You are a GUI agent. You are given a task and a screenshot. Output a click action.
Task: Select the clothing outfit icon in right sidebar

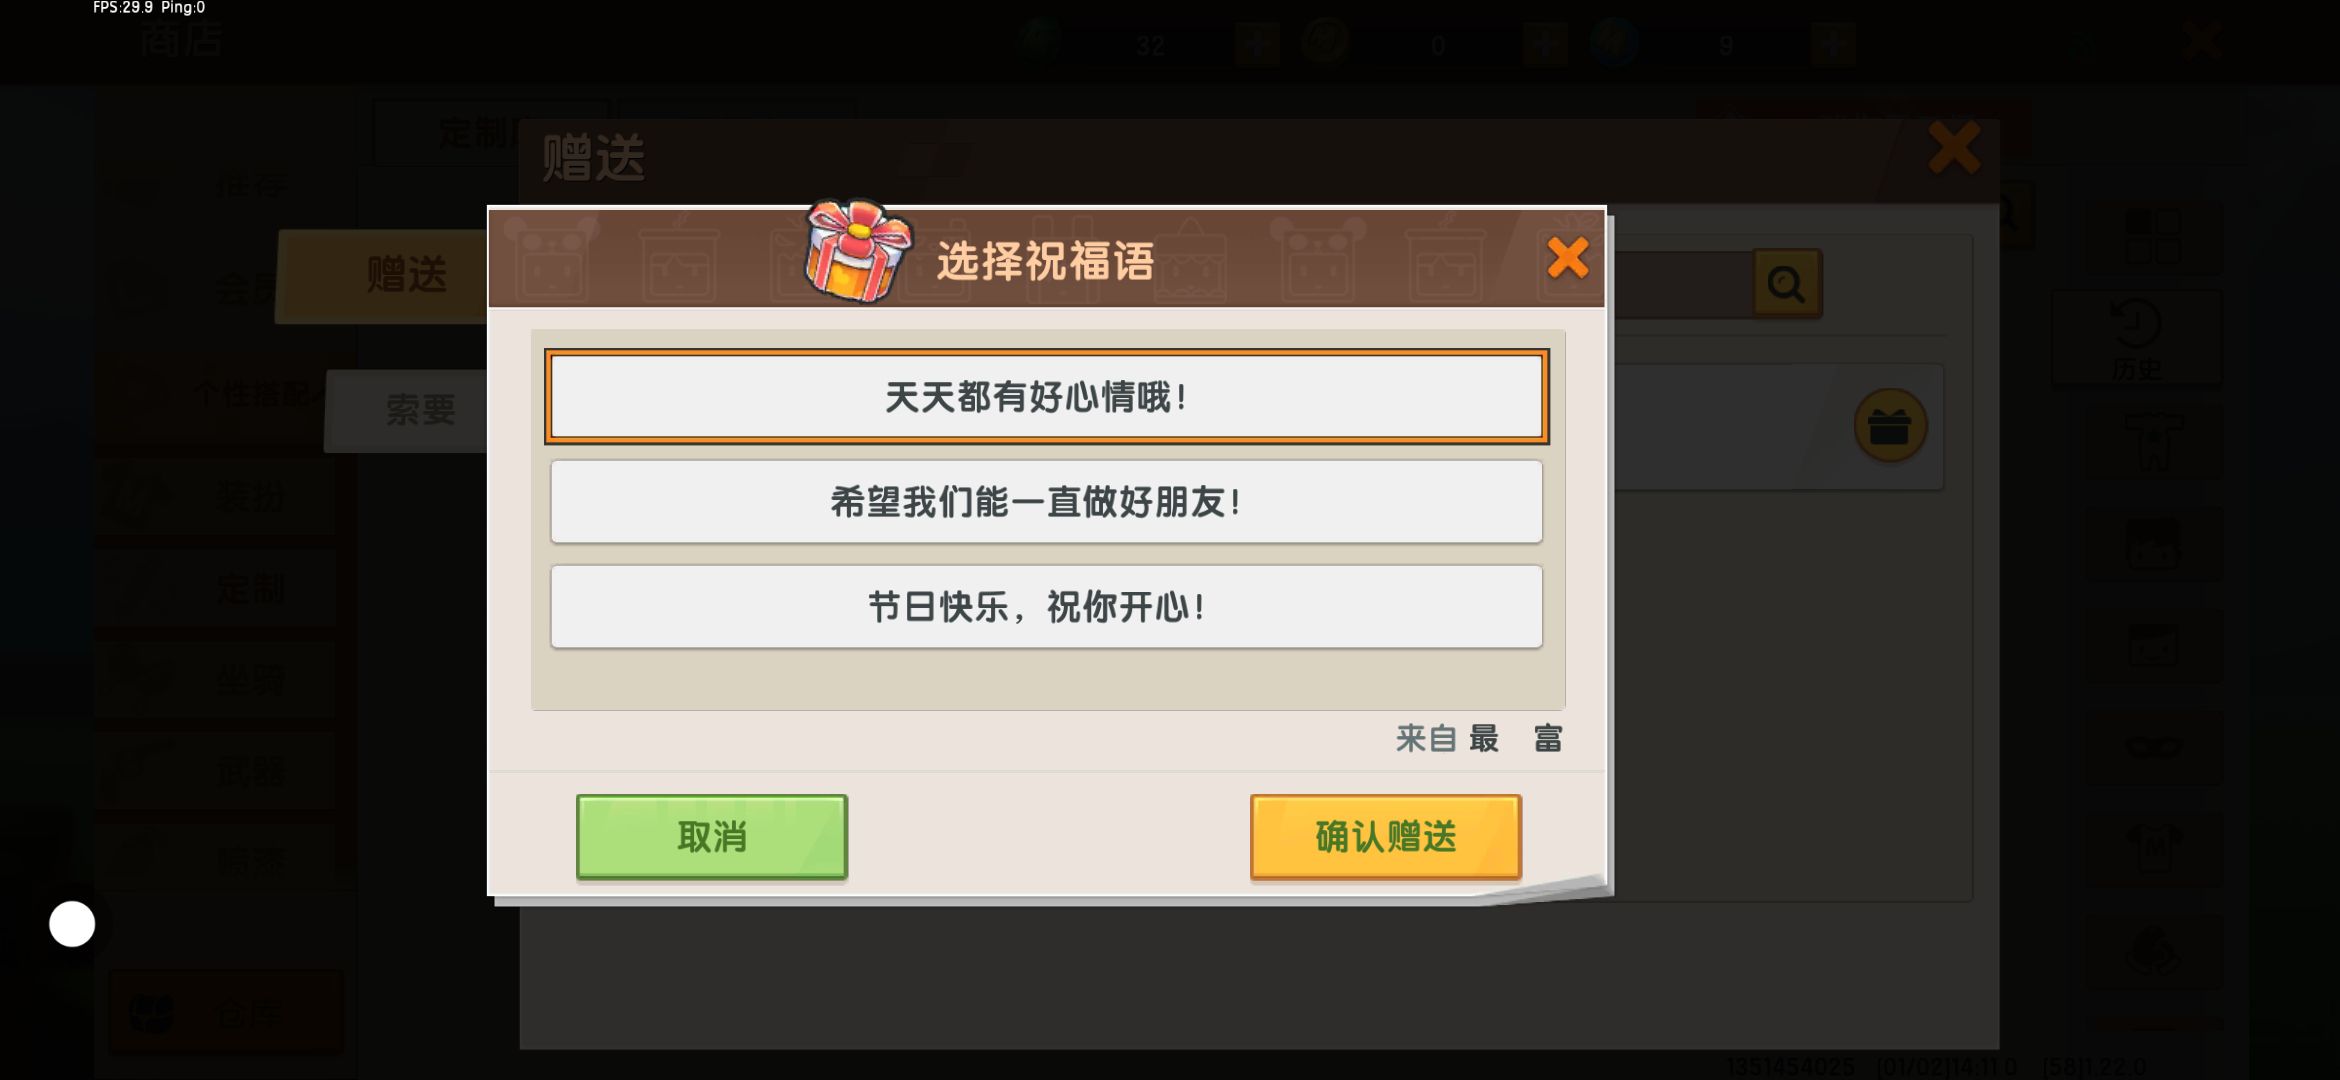(2155, 442)
